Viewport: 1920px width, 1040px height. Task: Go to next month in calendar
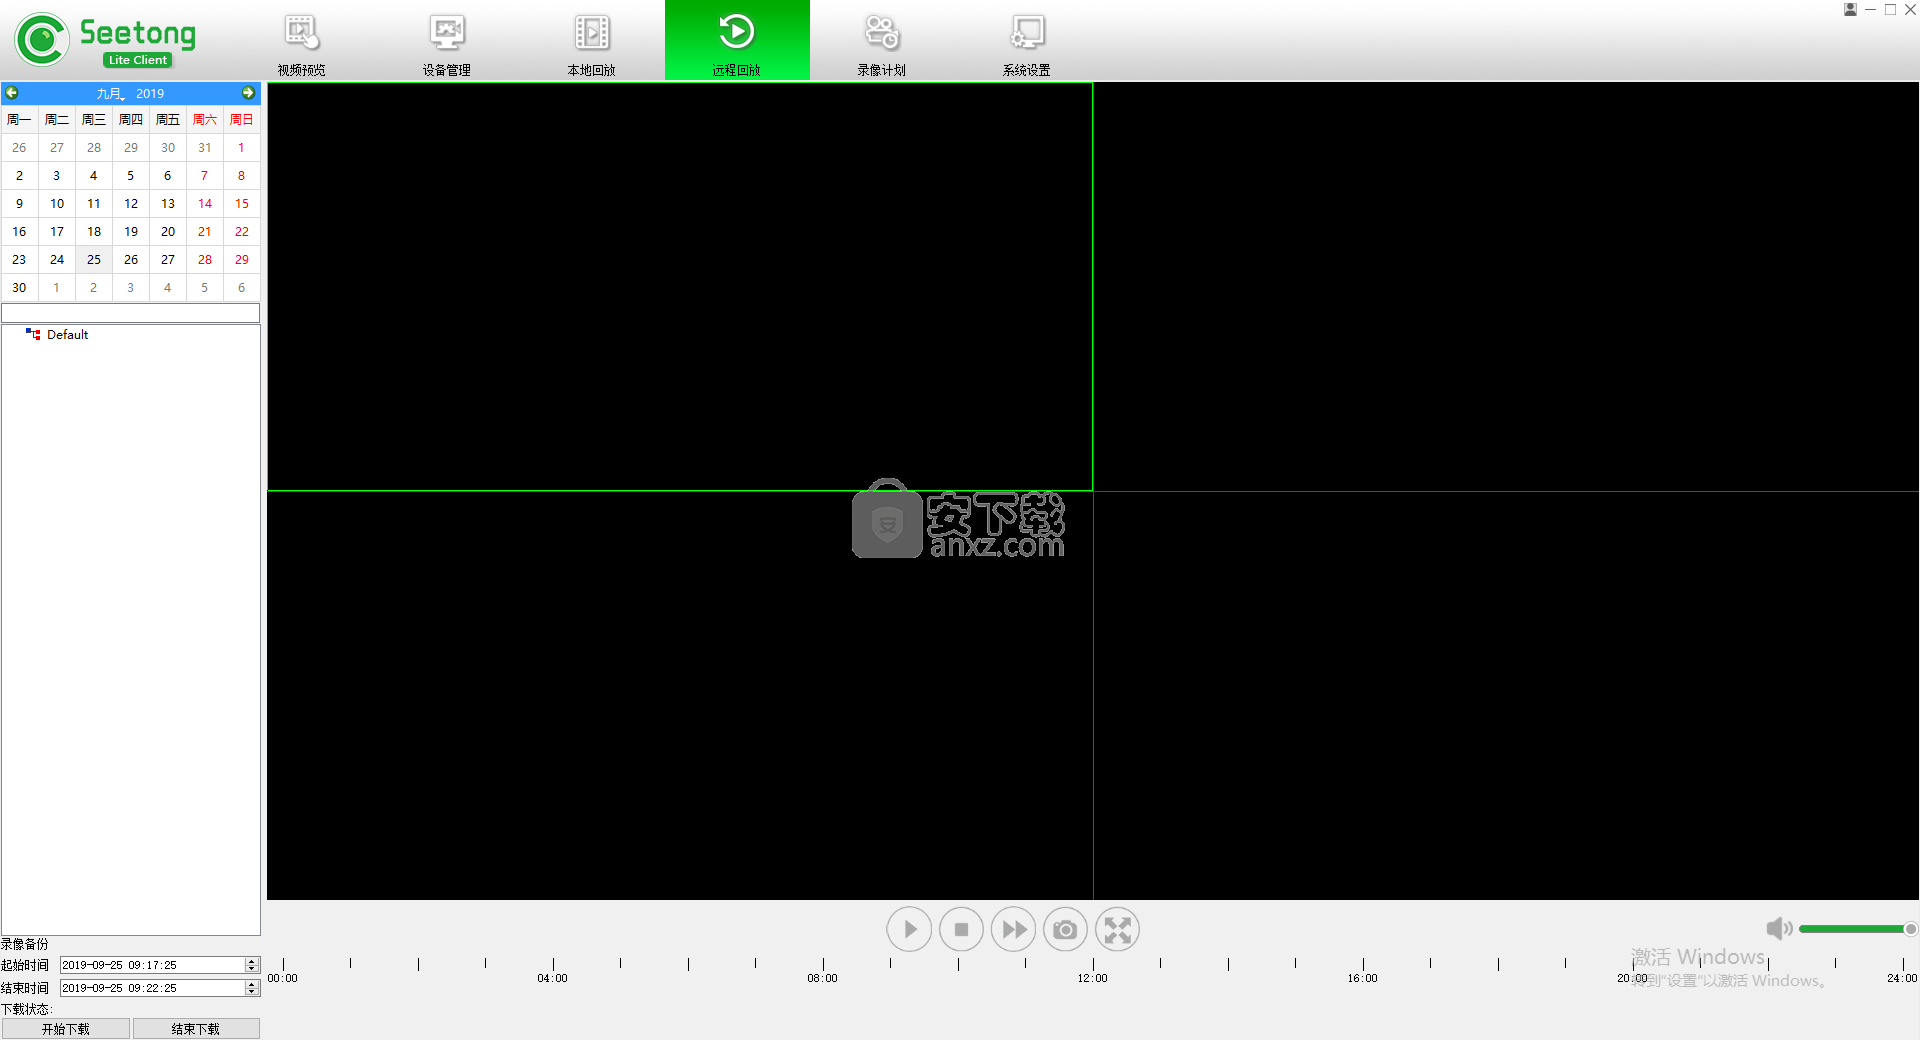tap(249, 93)
